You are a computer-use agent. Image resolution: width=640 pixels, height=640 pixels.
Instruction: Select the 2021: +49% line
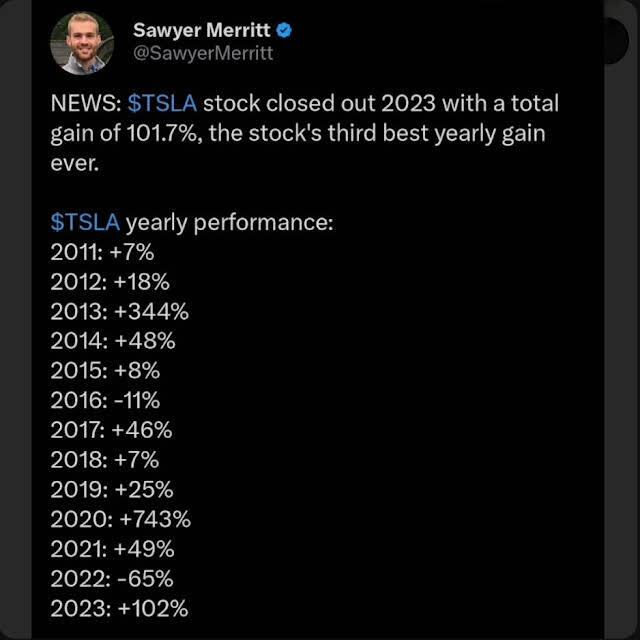pyautogui.click(x=112, y=549)
